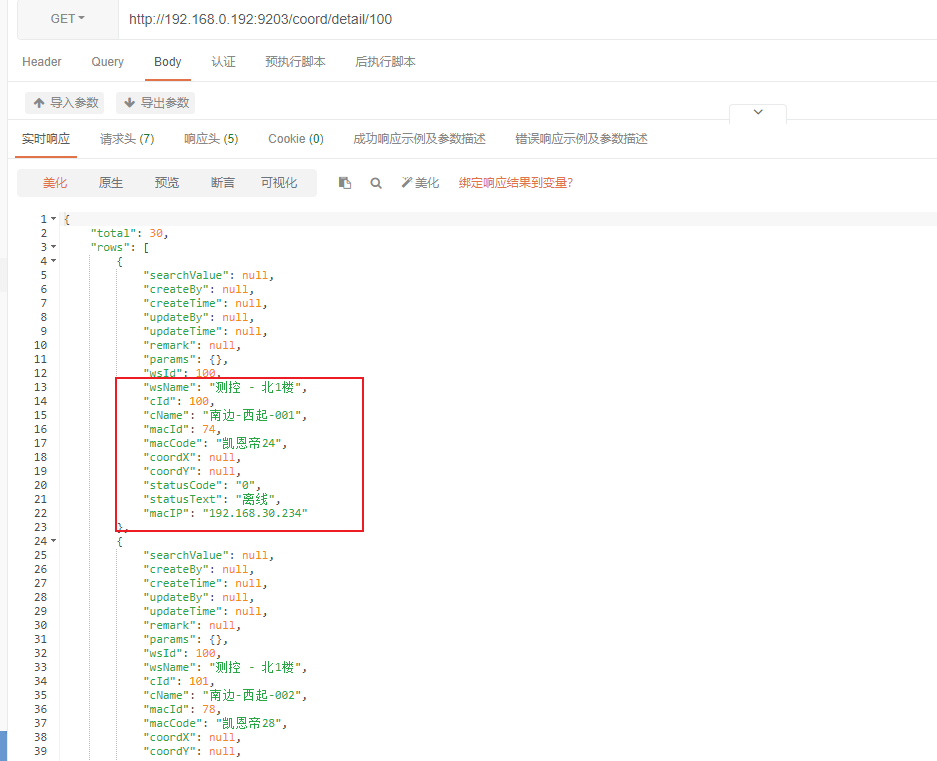
Task: Open 成功响应示例及参数描述 tab
Action: pos(419,139)
